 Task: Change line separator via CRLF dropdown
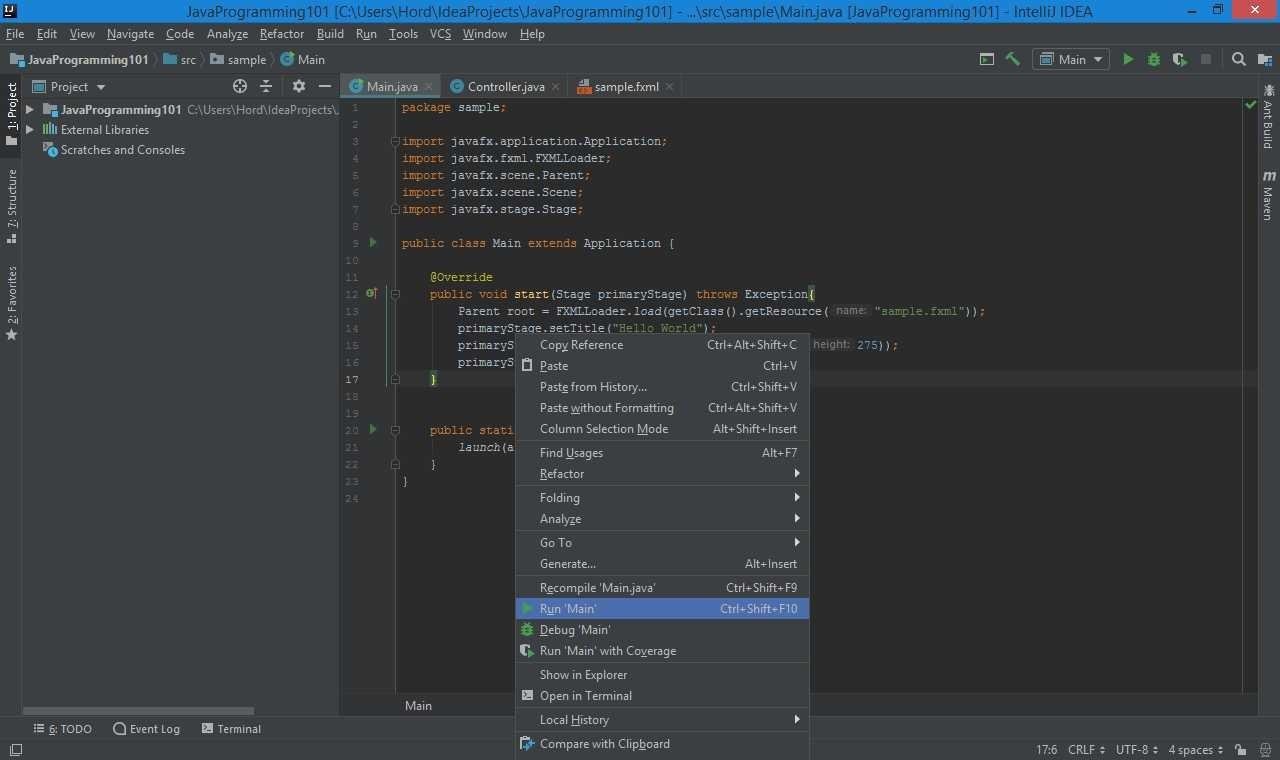(1087, 749)
